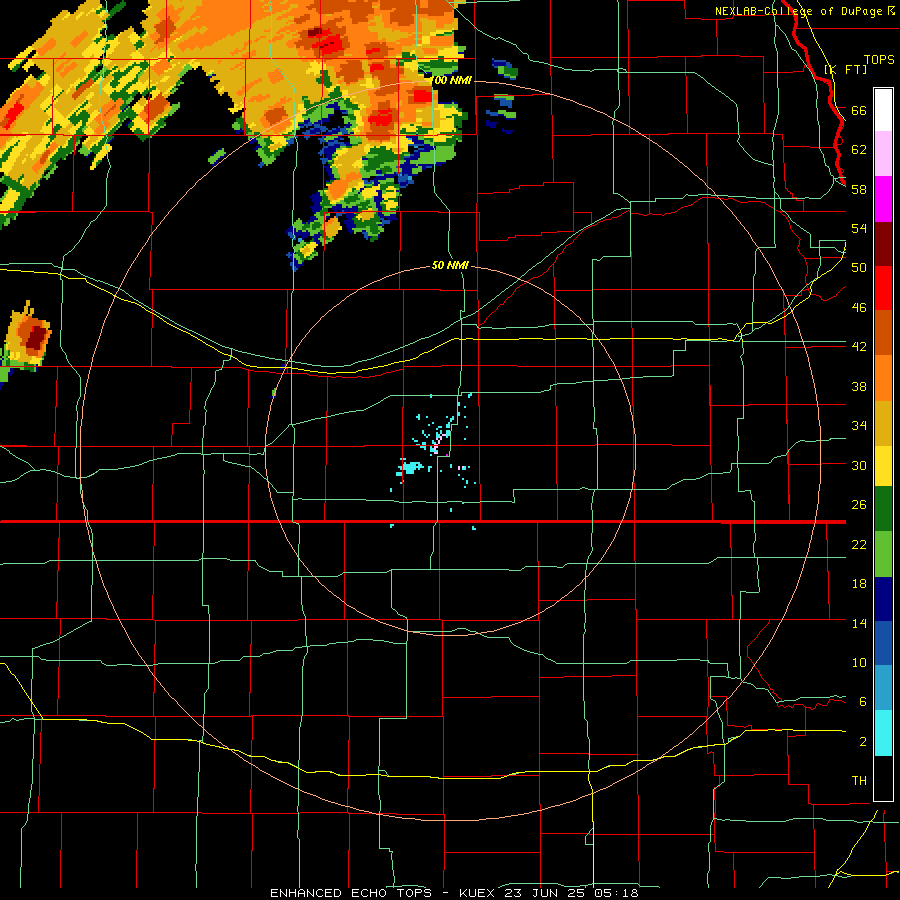The height and width of the screenshot is (900, 900).
Task: Click the 'TOPS' legend heading
Action: pyautogui.click(x=879, y=59)
